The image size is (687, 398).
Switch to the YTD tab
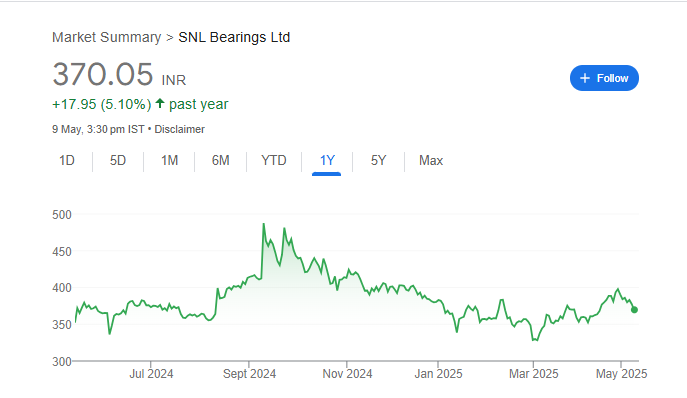click(274, 160)
